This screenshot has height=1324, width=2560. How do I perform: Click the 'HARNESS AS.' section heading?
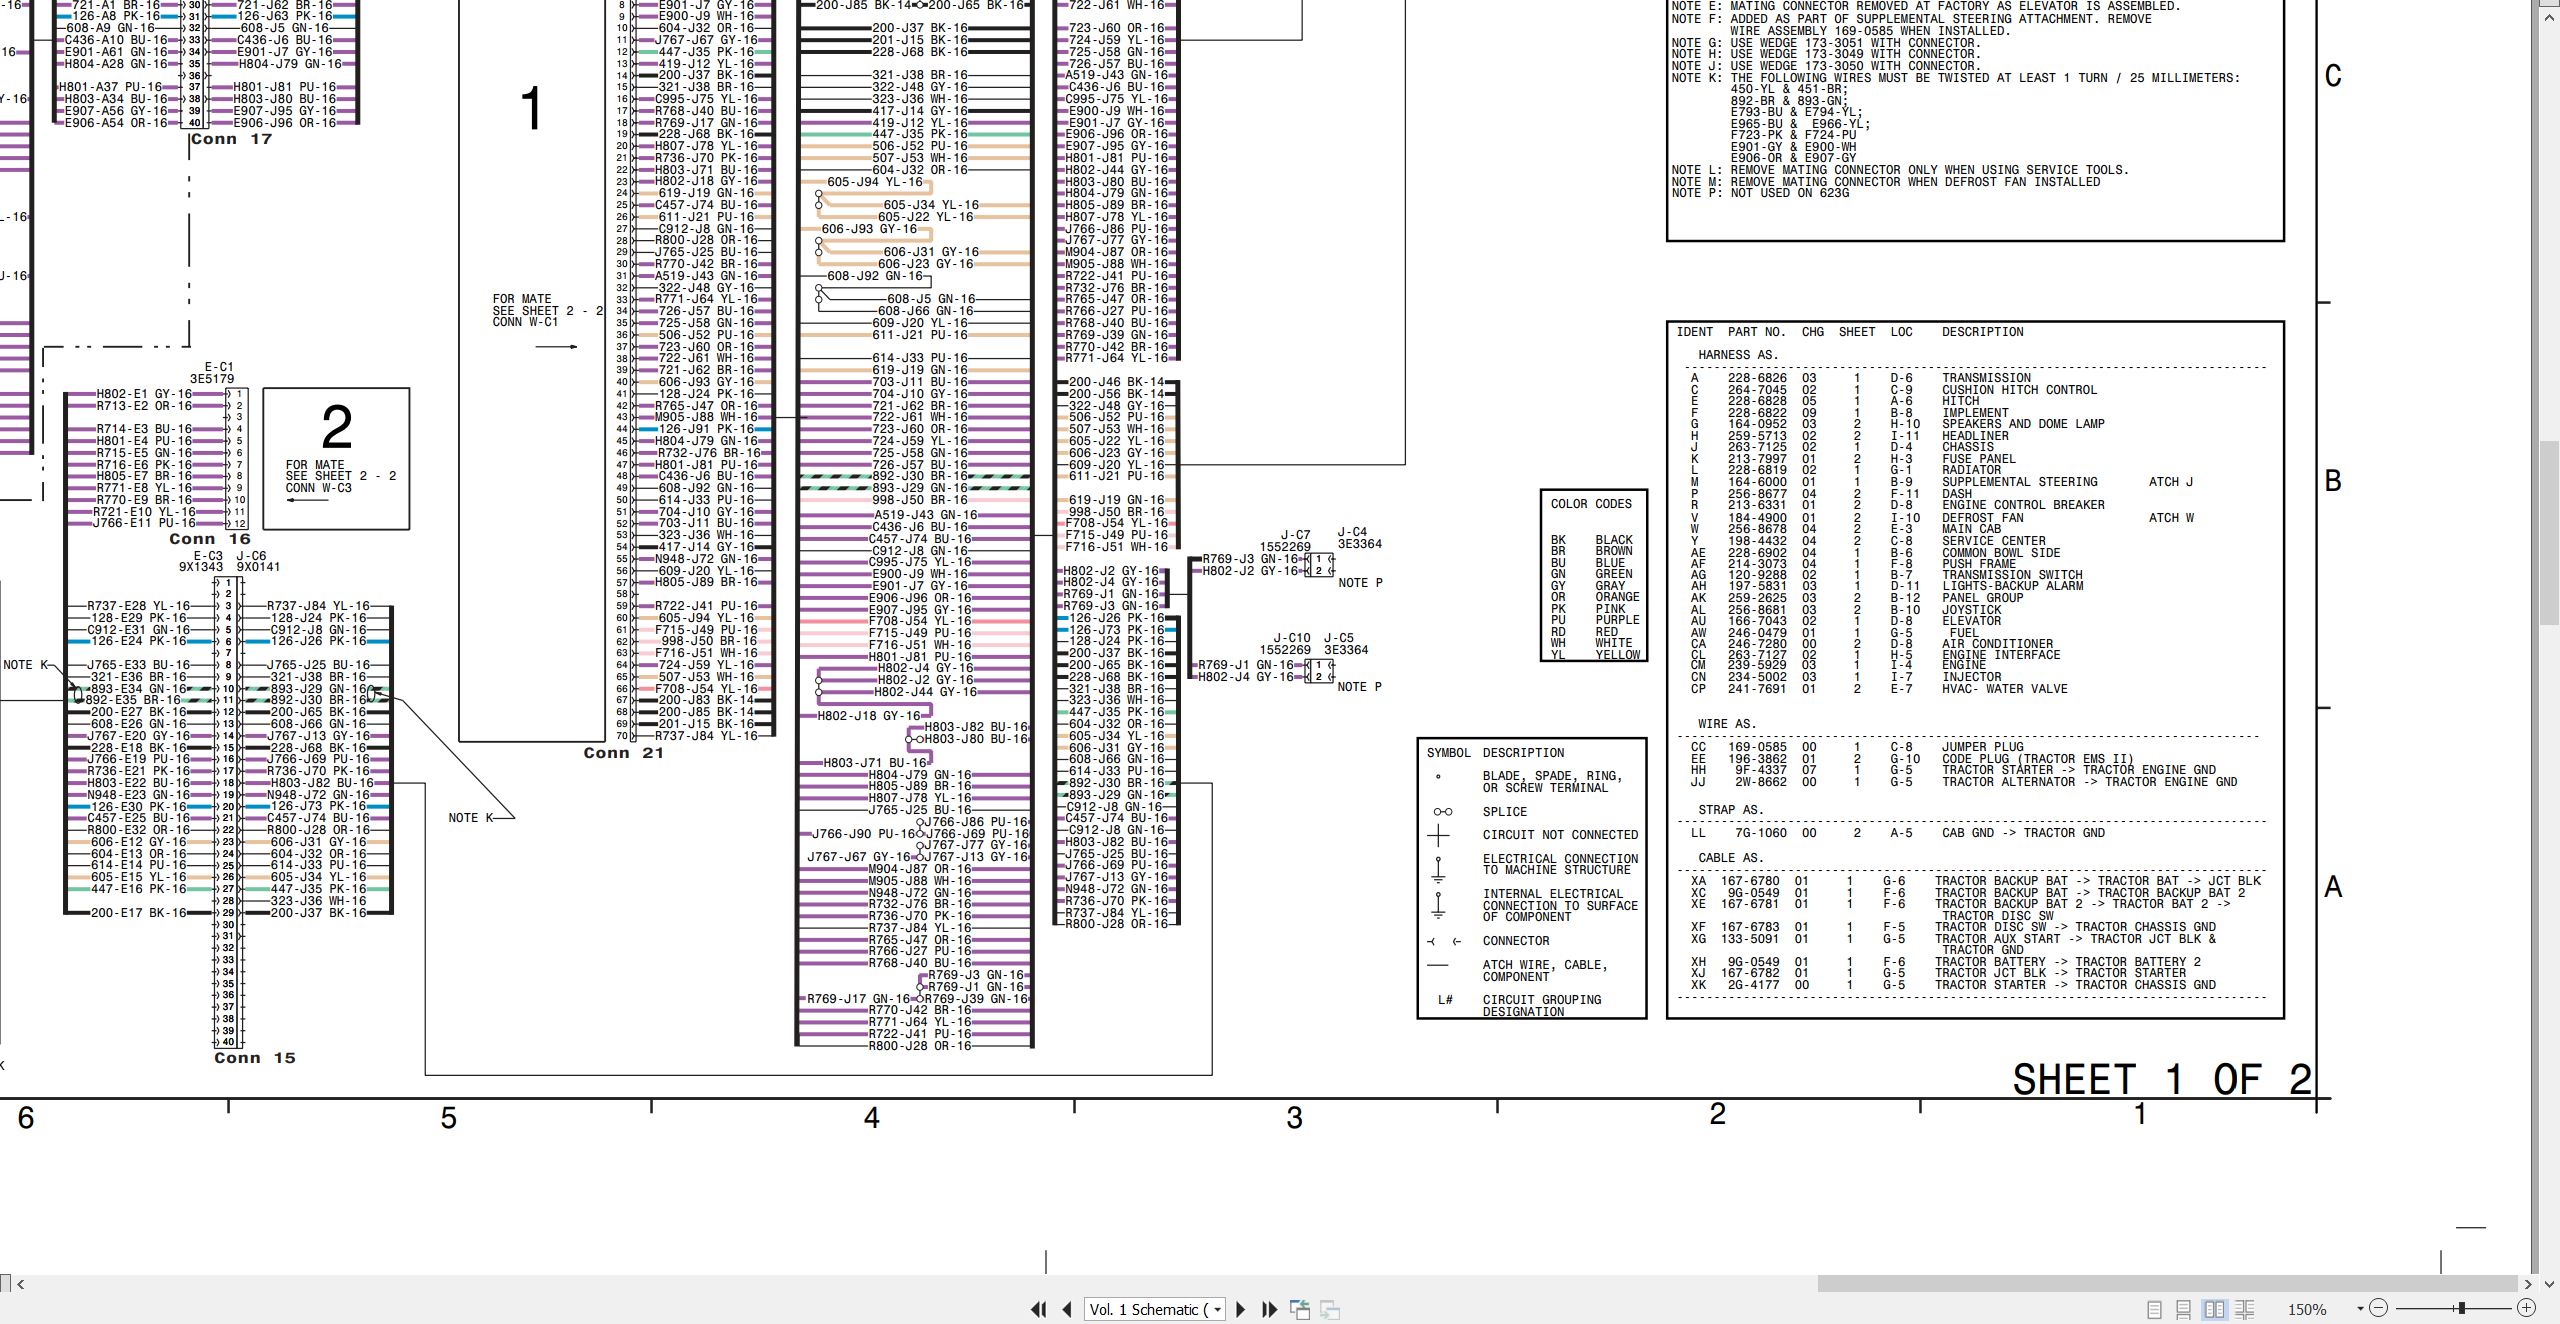click(1738, 355)
